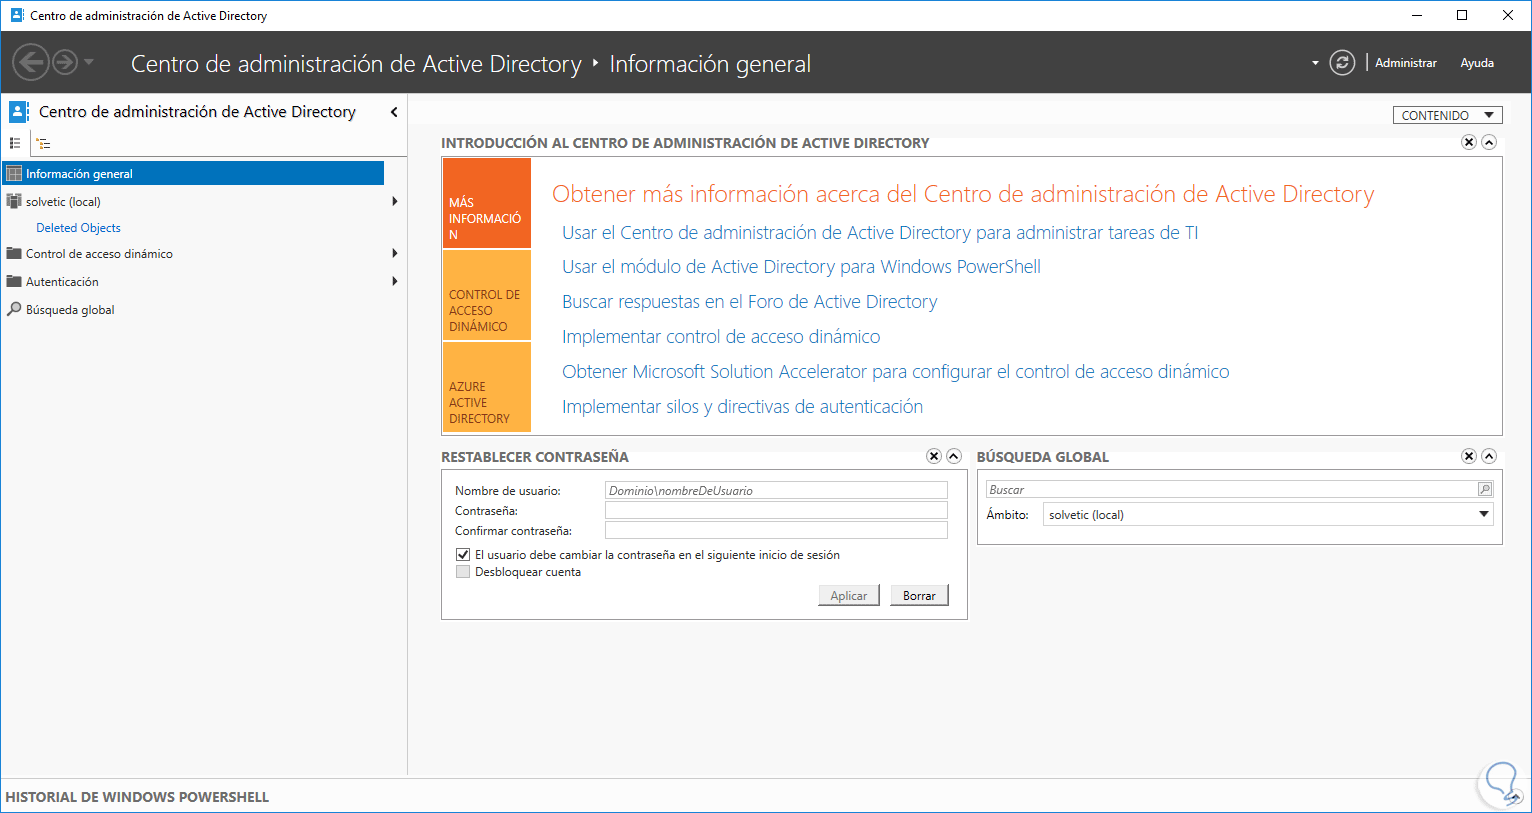Click Centro de administración breadcrumb in header

(356, 64)
